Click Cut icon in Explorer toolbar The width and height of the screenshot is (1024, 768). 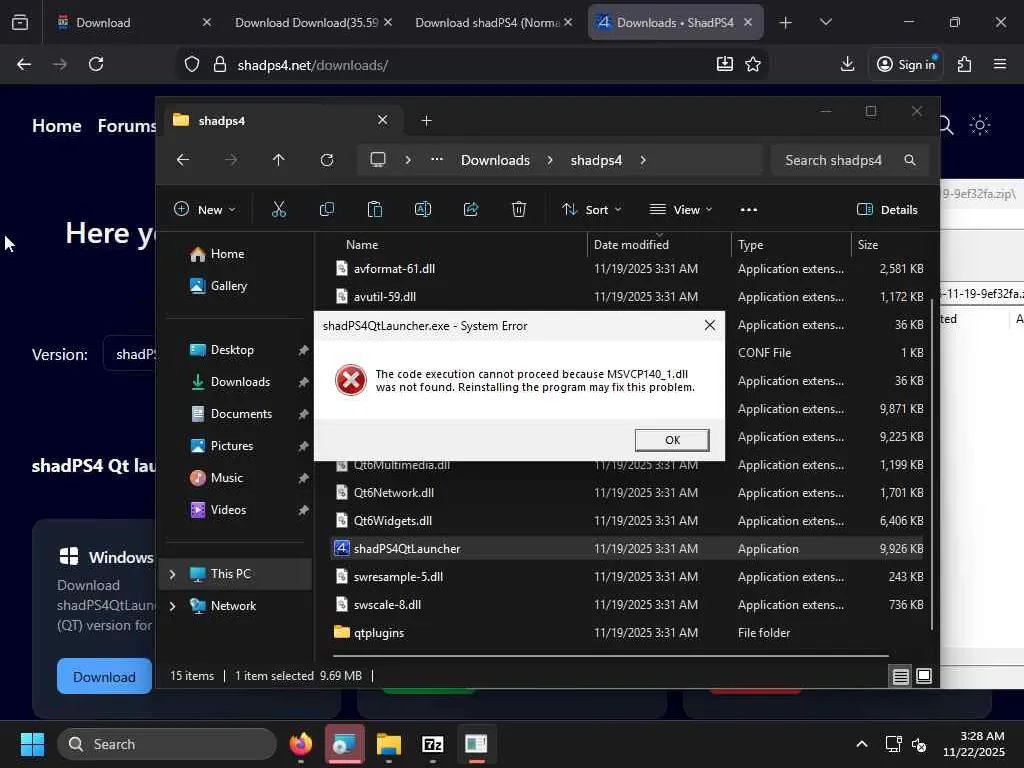pos(279,210)
